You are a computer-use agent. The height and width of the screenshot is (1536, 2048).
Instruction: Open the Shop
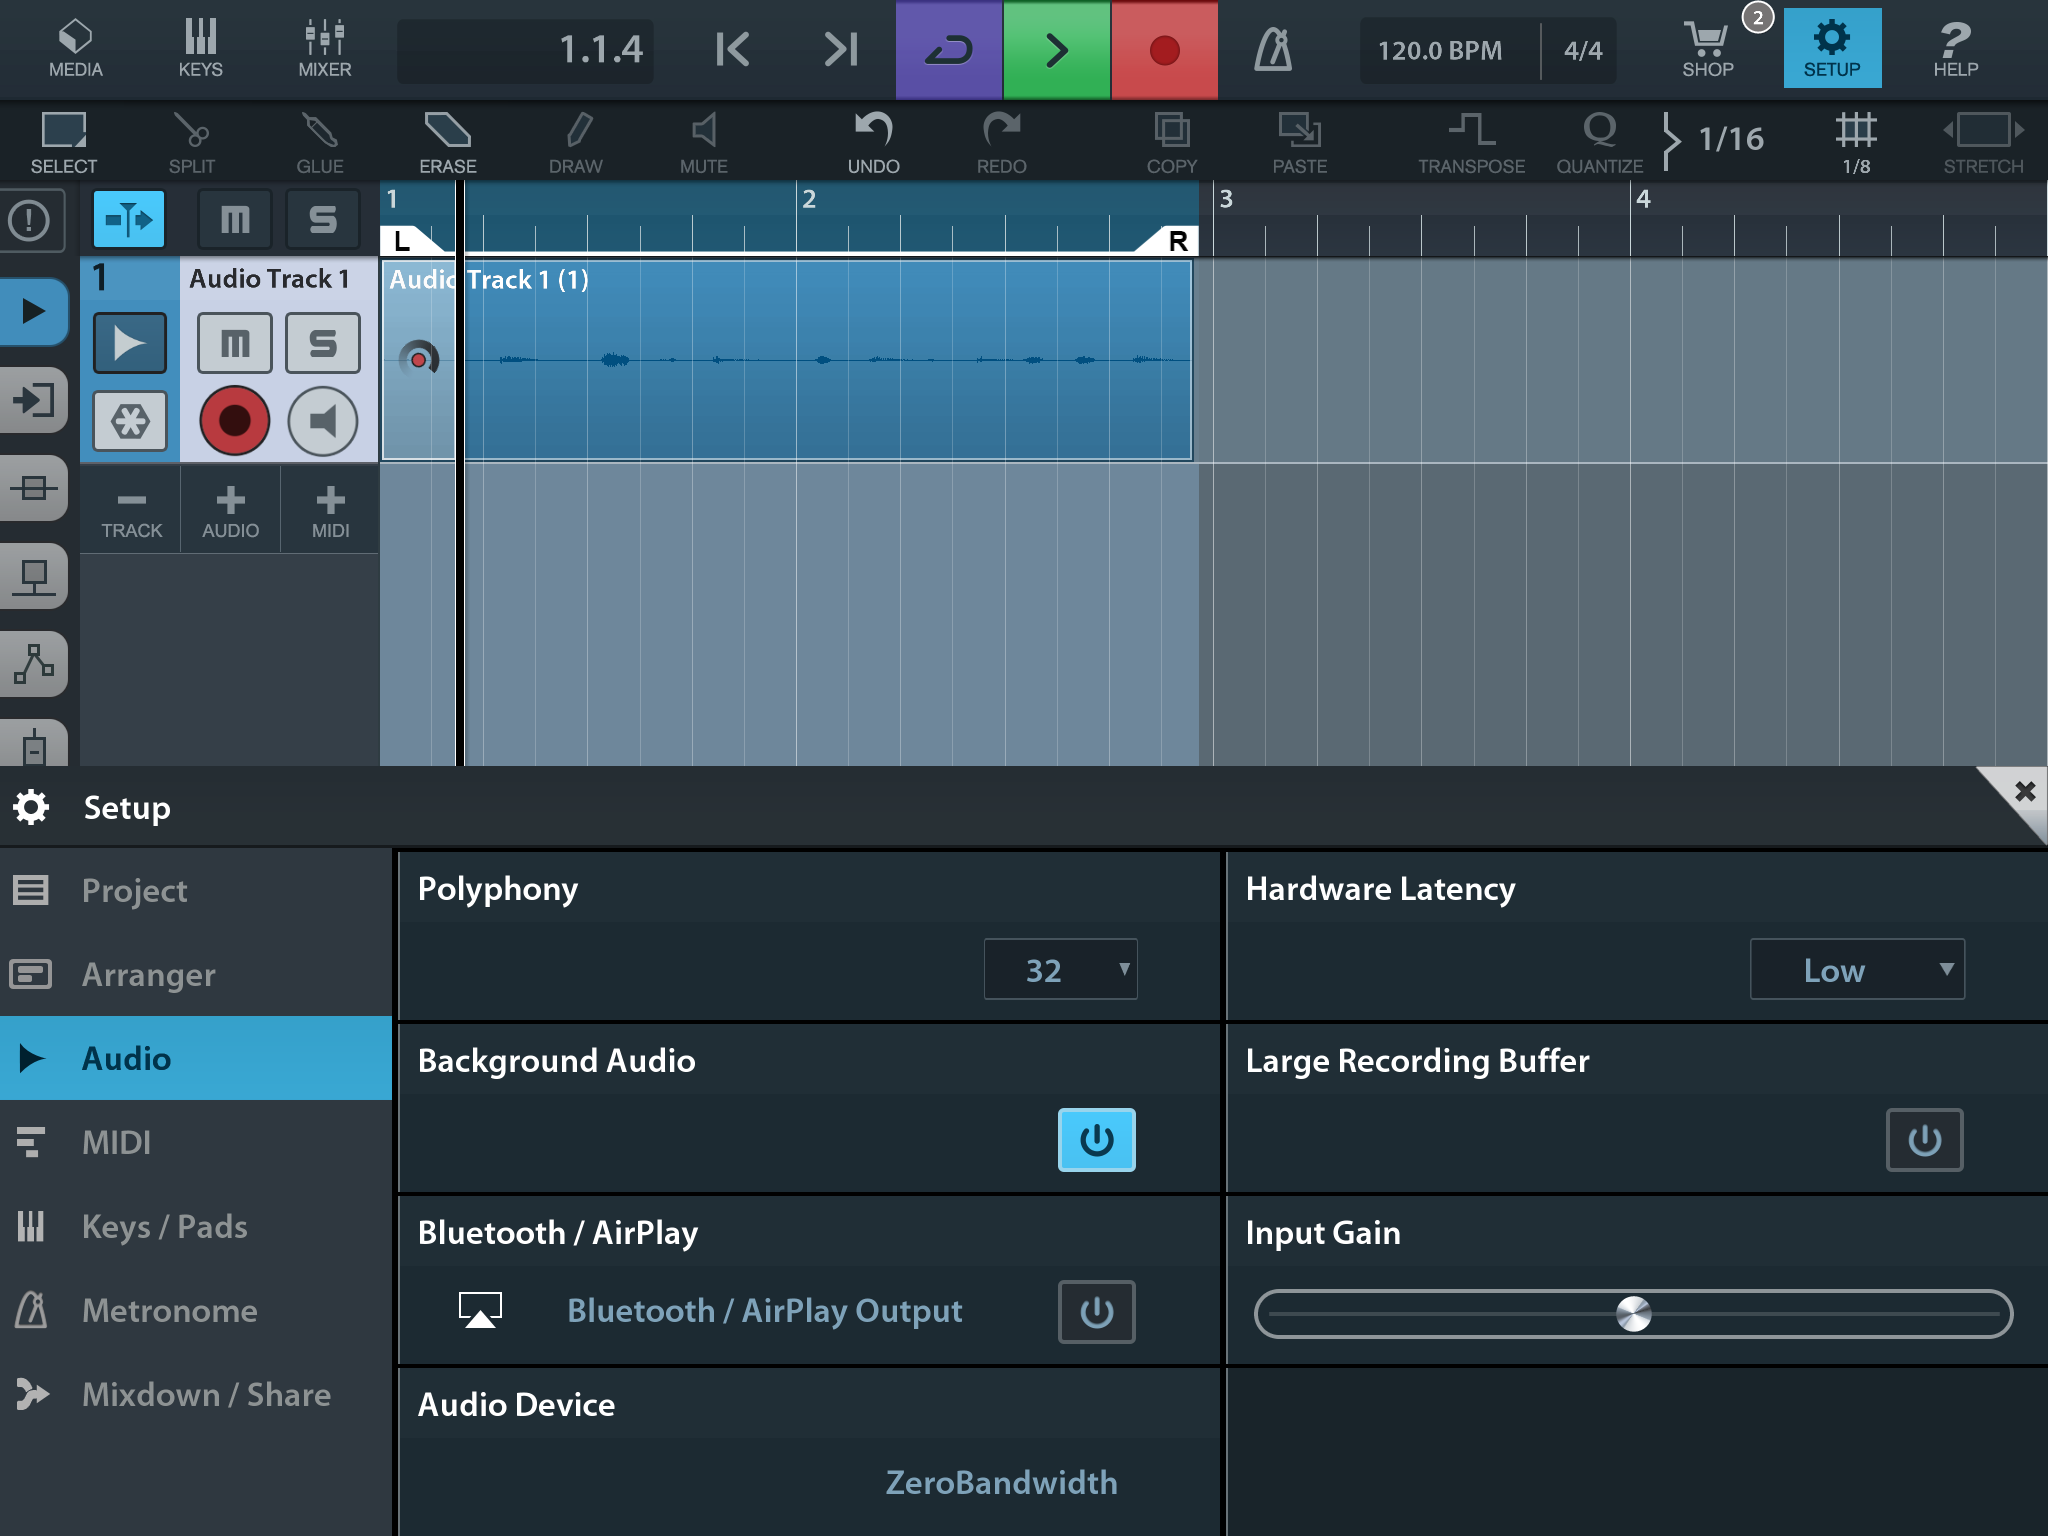tap(1708, 48)
